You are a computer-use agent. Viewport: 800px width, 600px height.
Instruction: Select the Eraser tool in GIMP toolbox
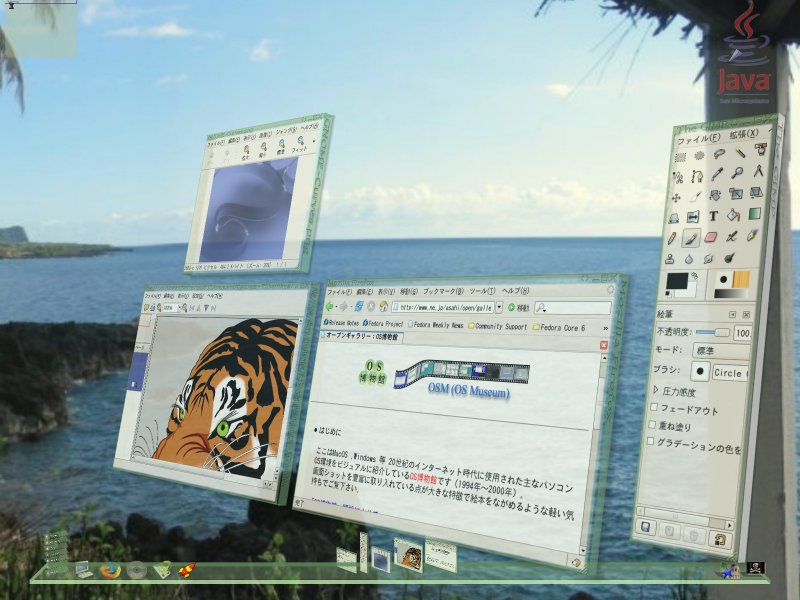point(712,238)
